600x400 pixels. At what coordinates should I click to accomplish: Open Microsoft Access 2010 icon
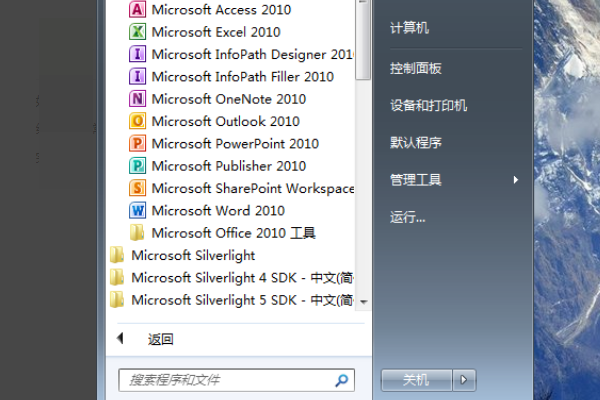(x=137, y=10)
